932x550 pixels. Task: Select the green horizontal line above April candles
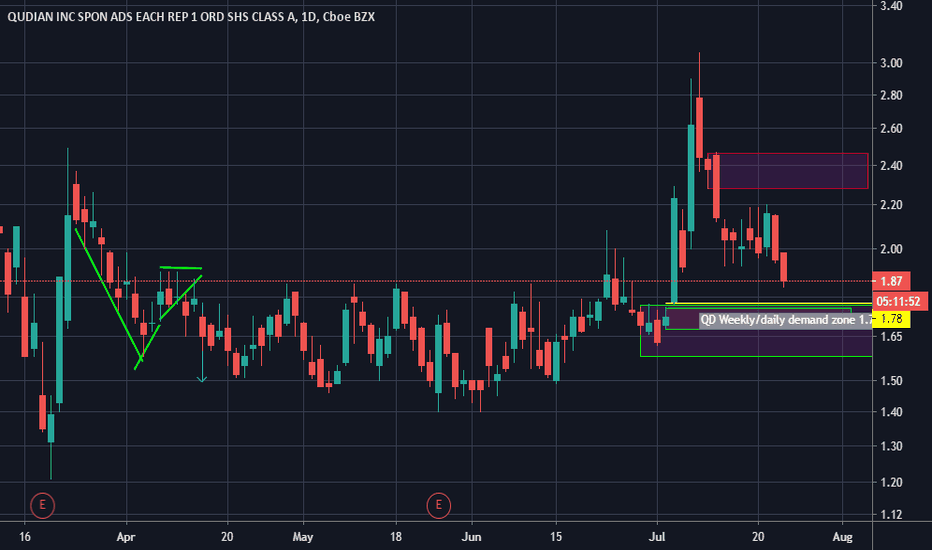(181, 268)
